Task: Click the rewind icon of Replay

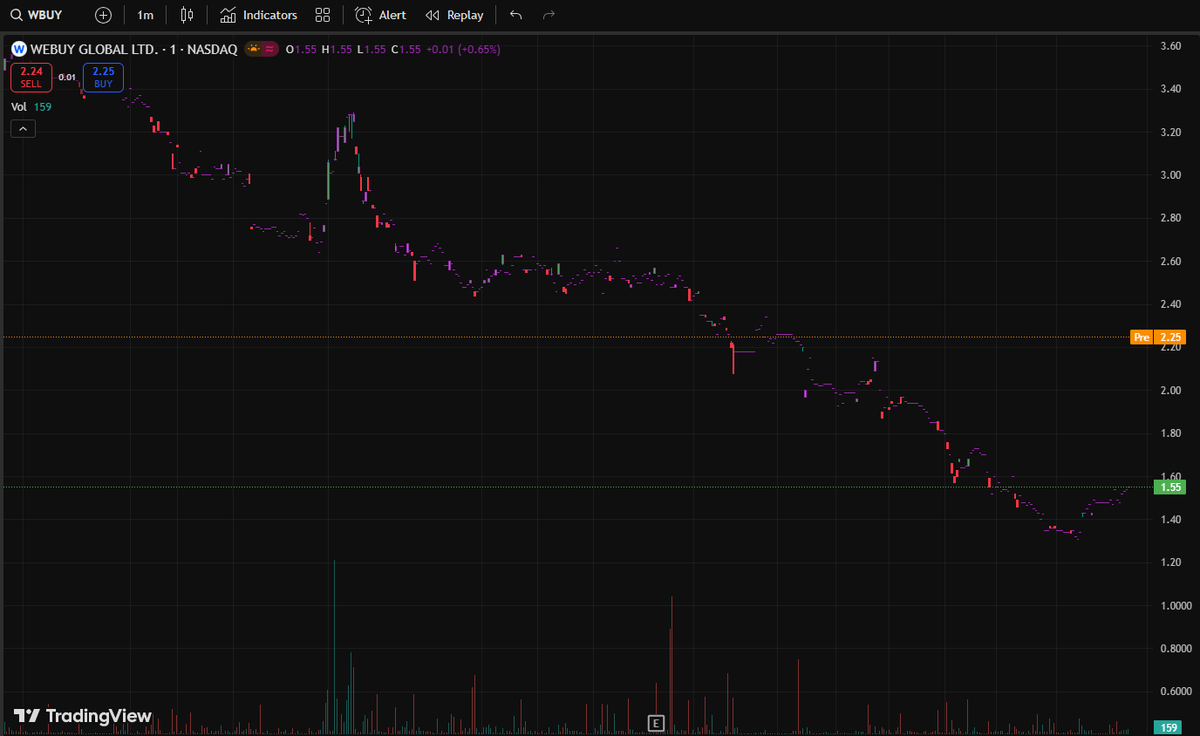Action: [432, 15]
